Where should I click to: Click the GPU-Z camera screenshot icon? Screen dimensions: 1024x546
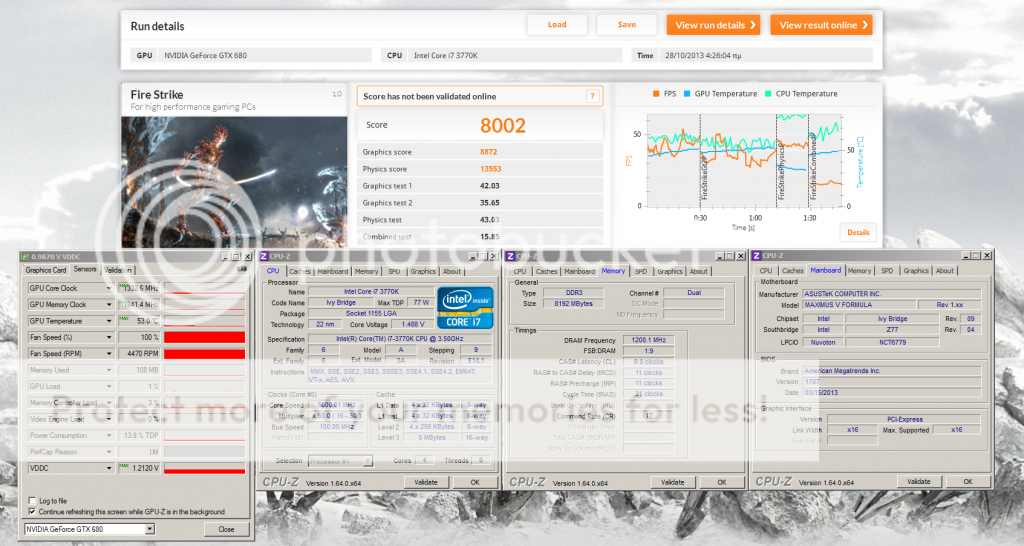241,270
